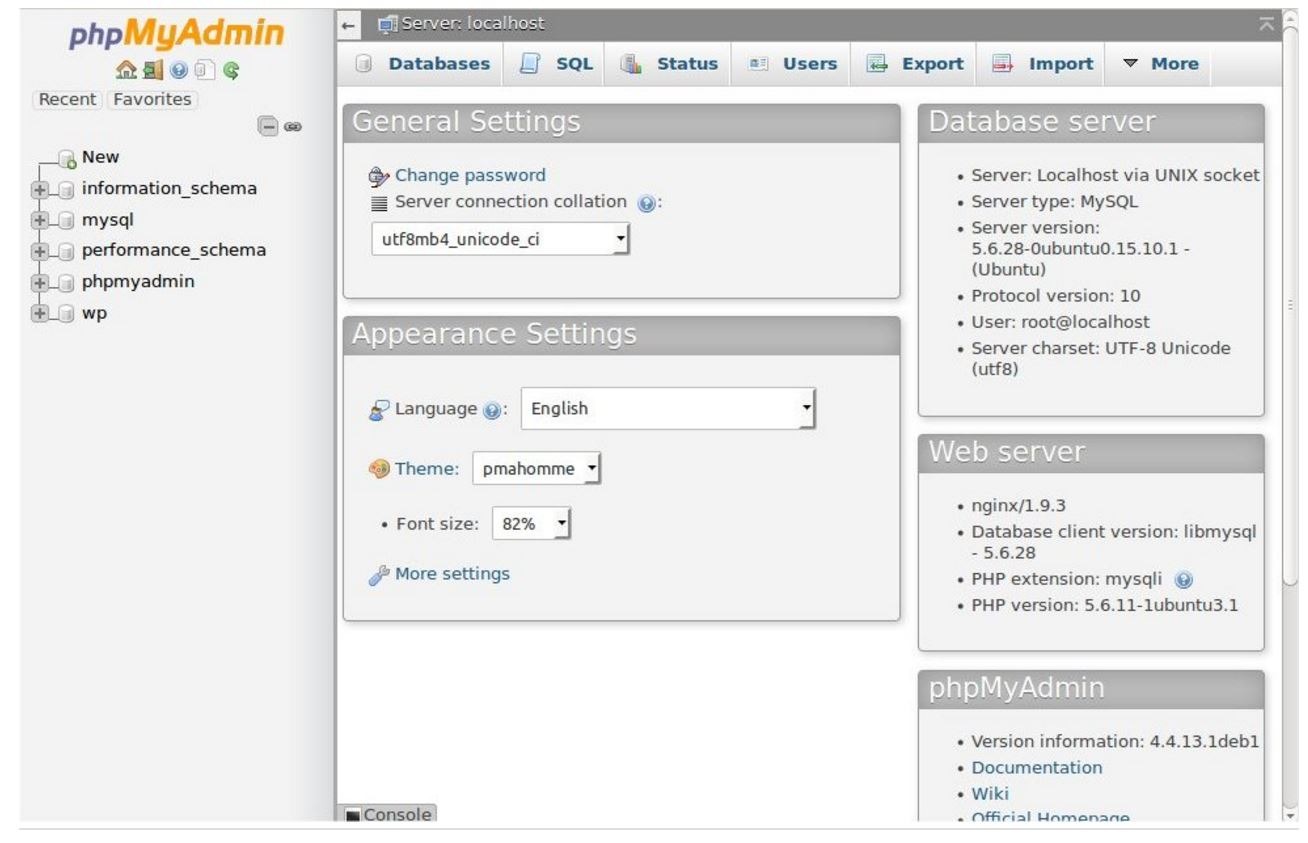Open the Font size dropdown showing 82%
This screenshot has height=843, width=1308.
533,523
